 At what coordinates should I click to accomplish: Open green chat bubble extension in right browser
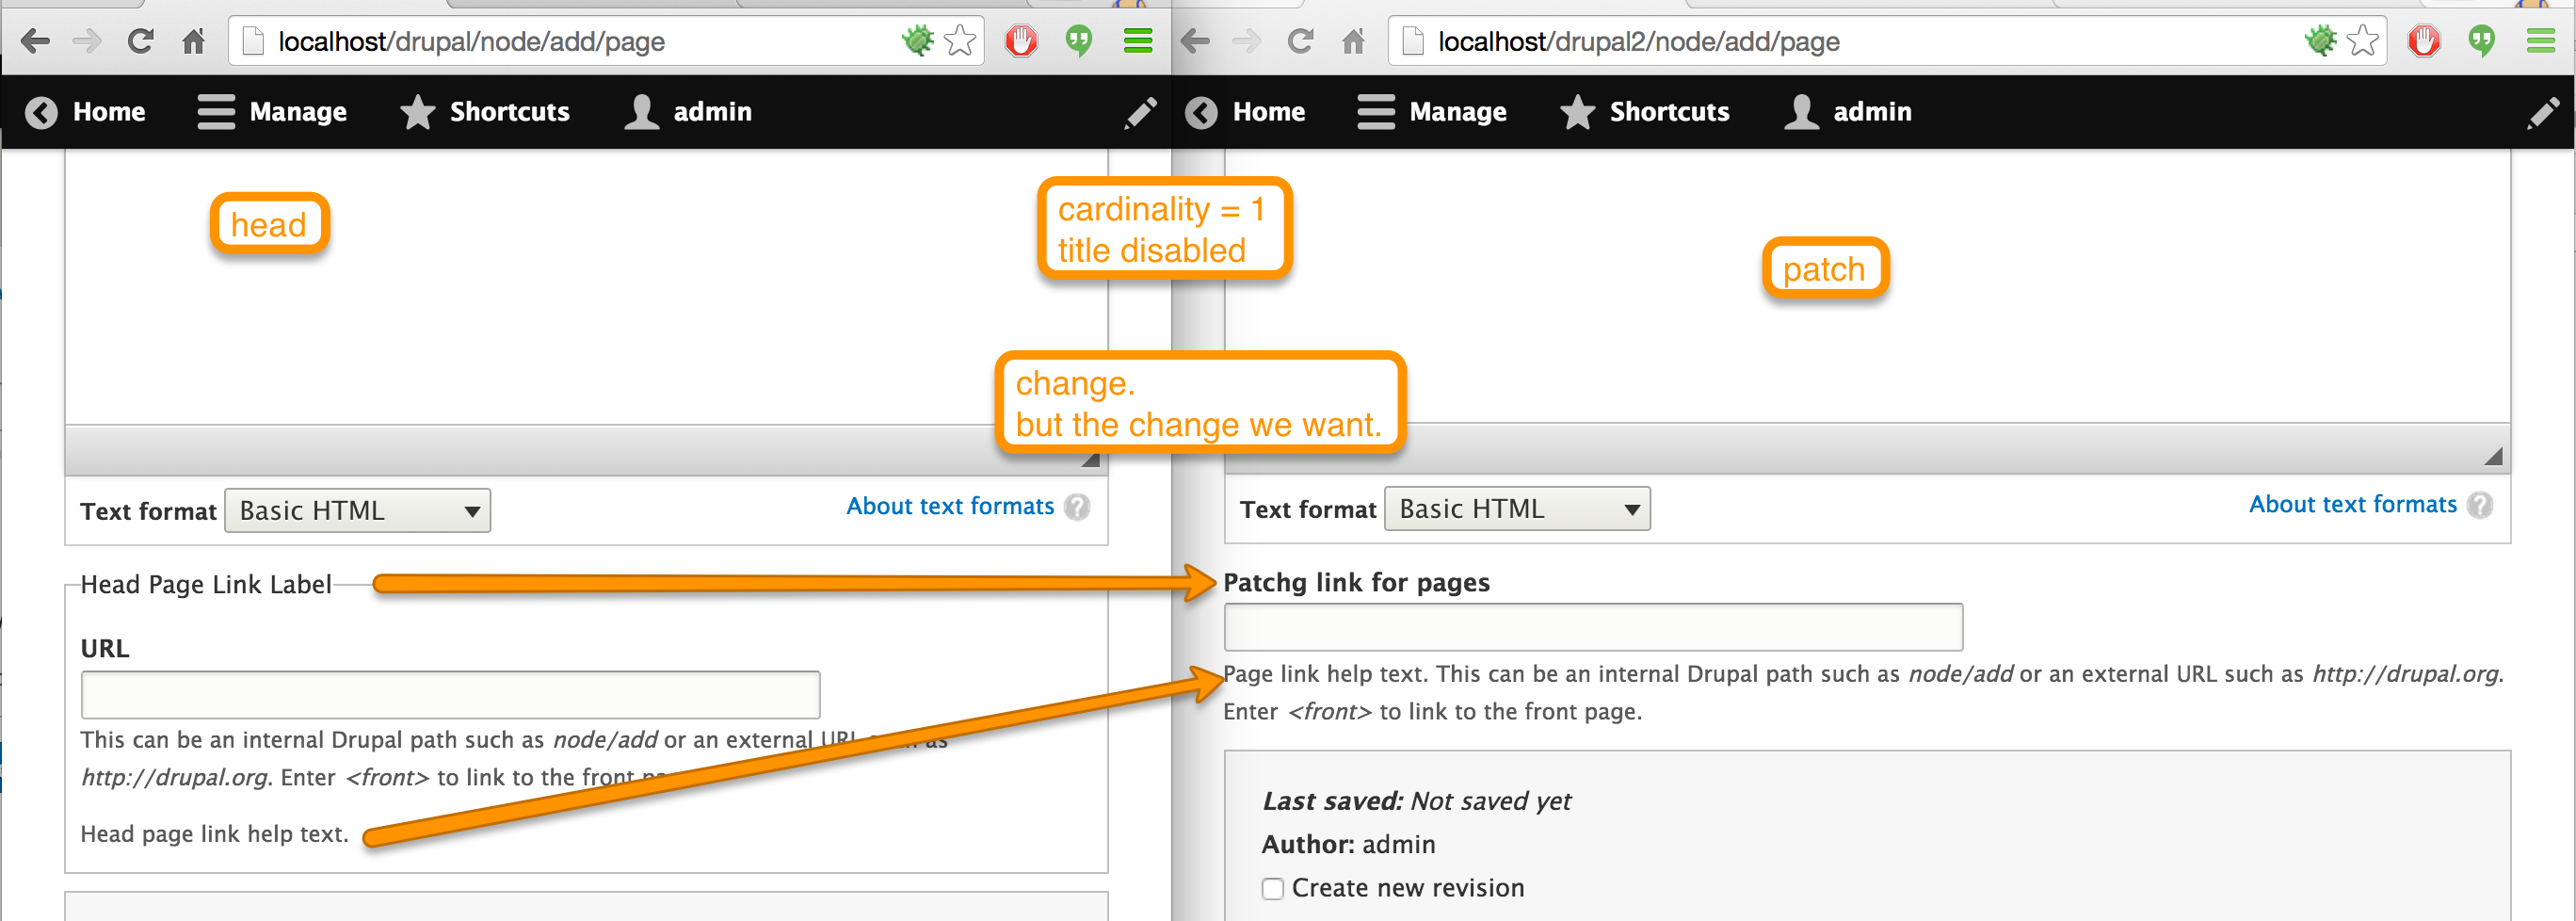tap(2482, 41)
